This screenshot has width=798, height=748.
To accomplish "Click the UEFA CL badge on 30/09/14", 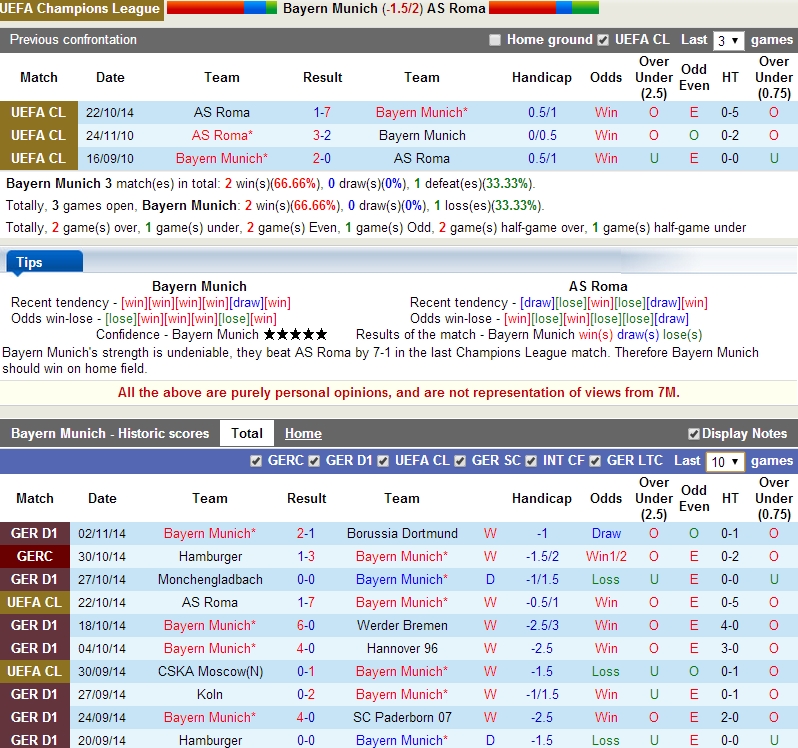I will (x=35, y=671).
